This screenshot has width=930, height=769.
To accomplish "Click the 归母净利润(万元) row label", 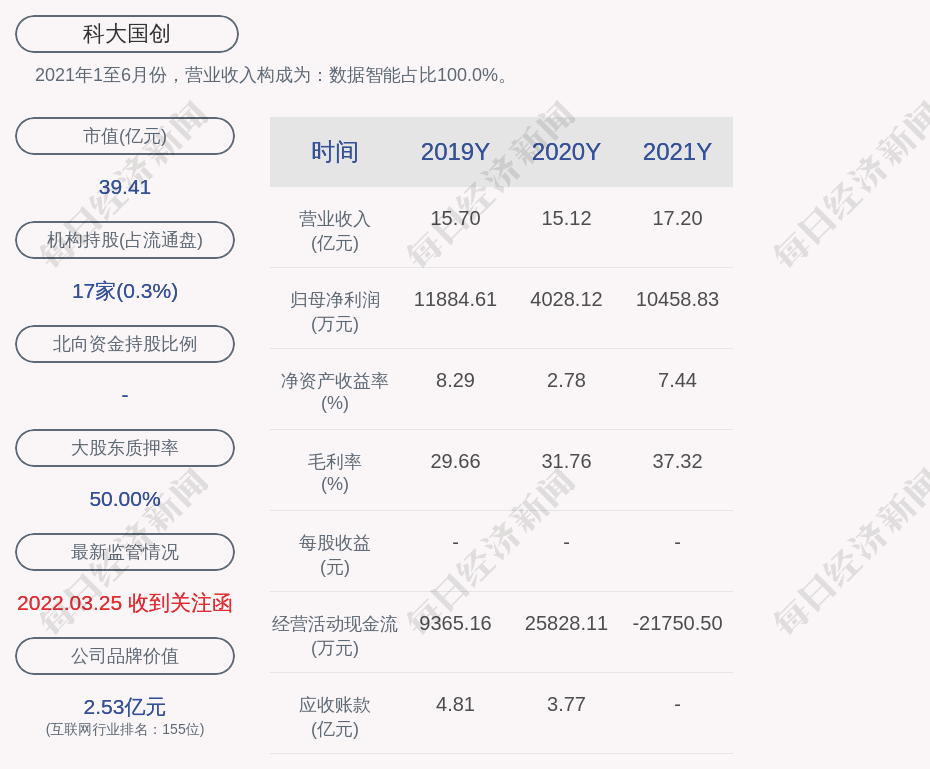I will click(335, 312).
